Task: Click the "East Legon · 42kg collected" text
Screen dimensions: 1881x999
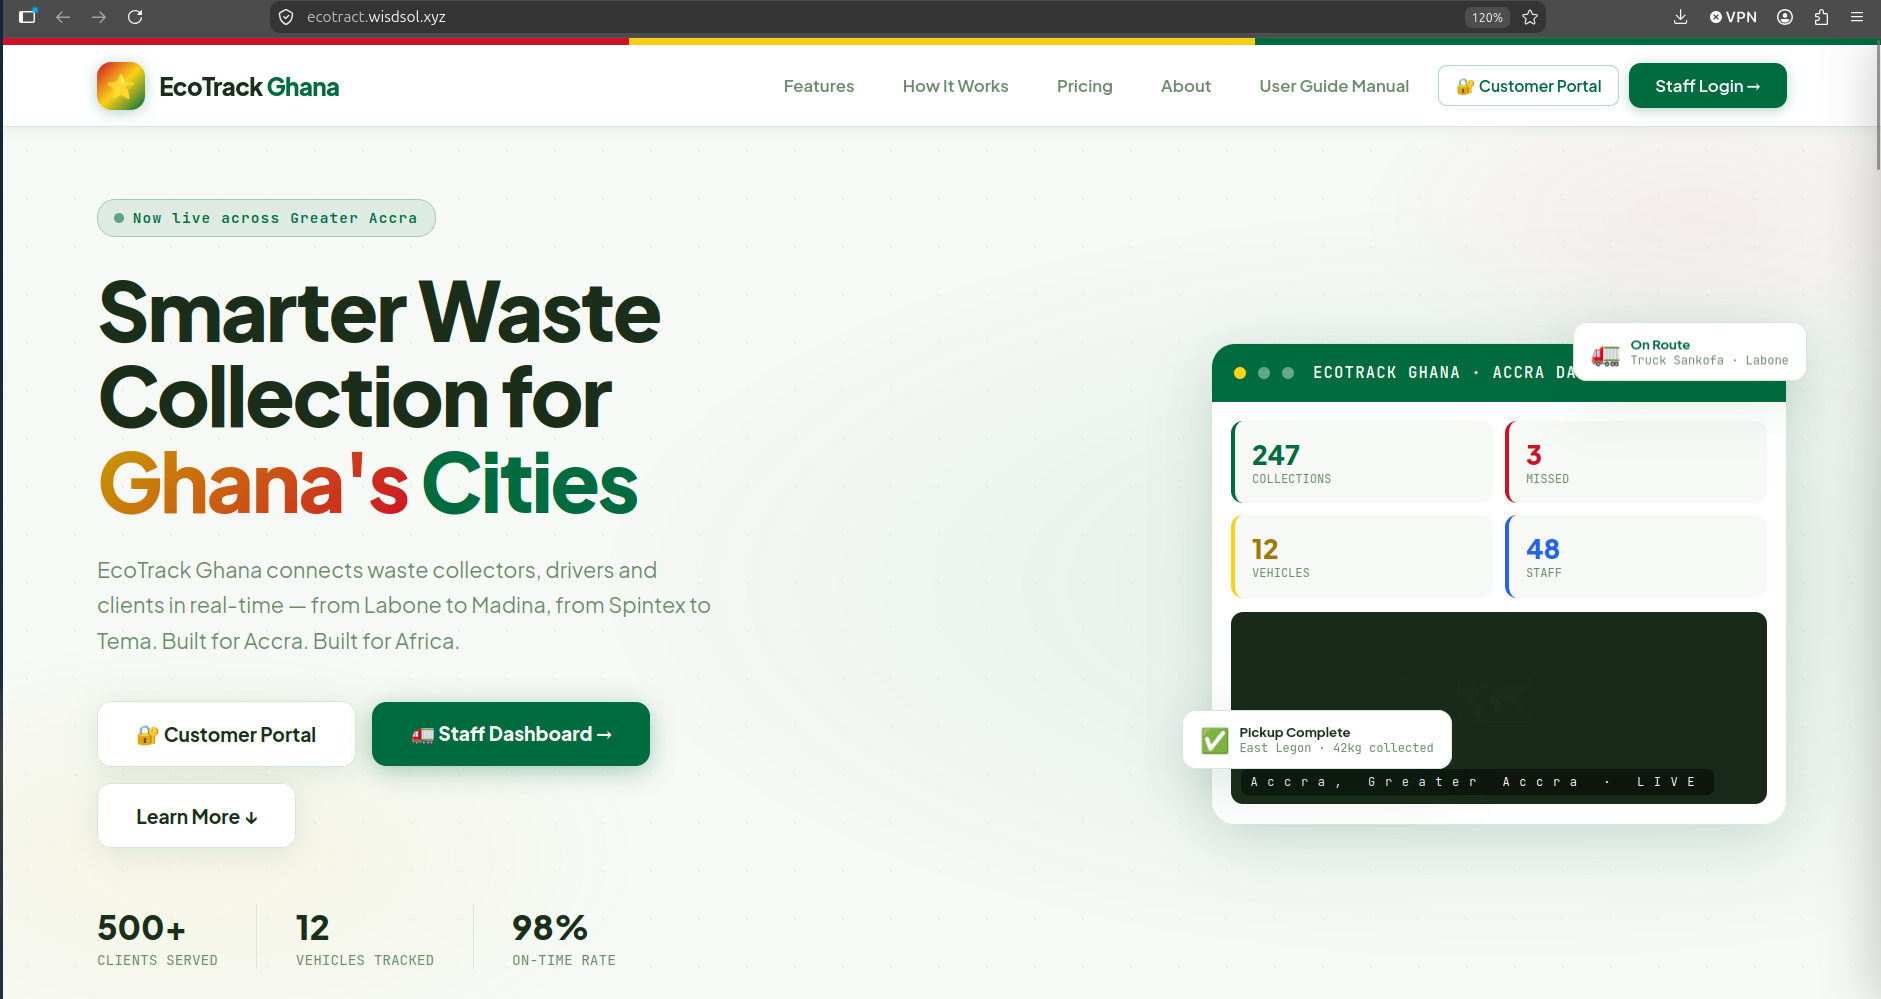Action: (1336, 748)
